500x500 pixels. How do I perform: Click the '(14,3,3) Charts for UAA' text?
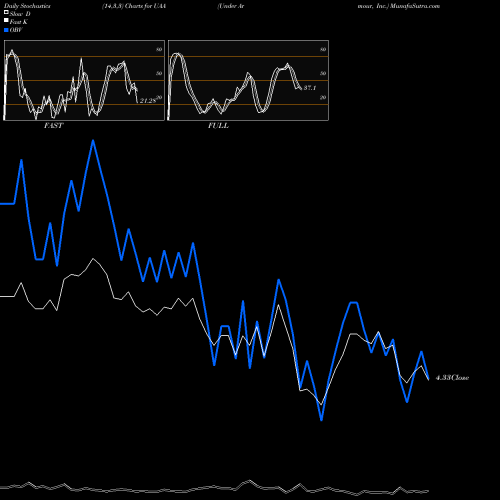tap(134, 6)
